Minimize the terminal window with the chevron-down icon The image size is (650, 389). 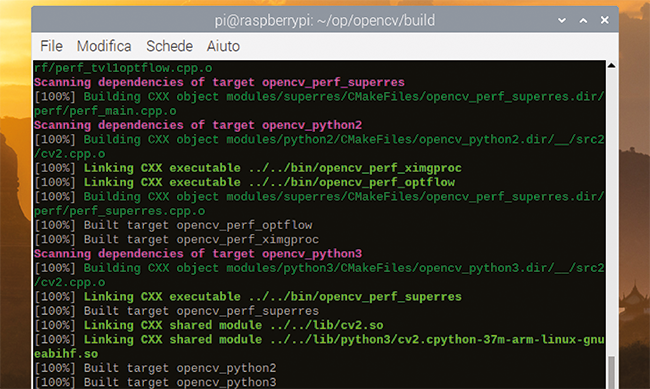point(562,20)
